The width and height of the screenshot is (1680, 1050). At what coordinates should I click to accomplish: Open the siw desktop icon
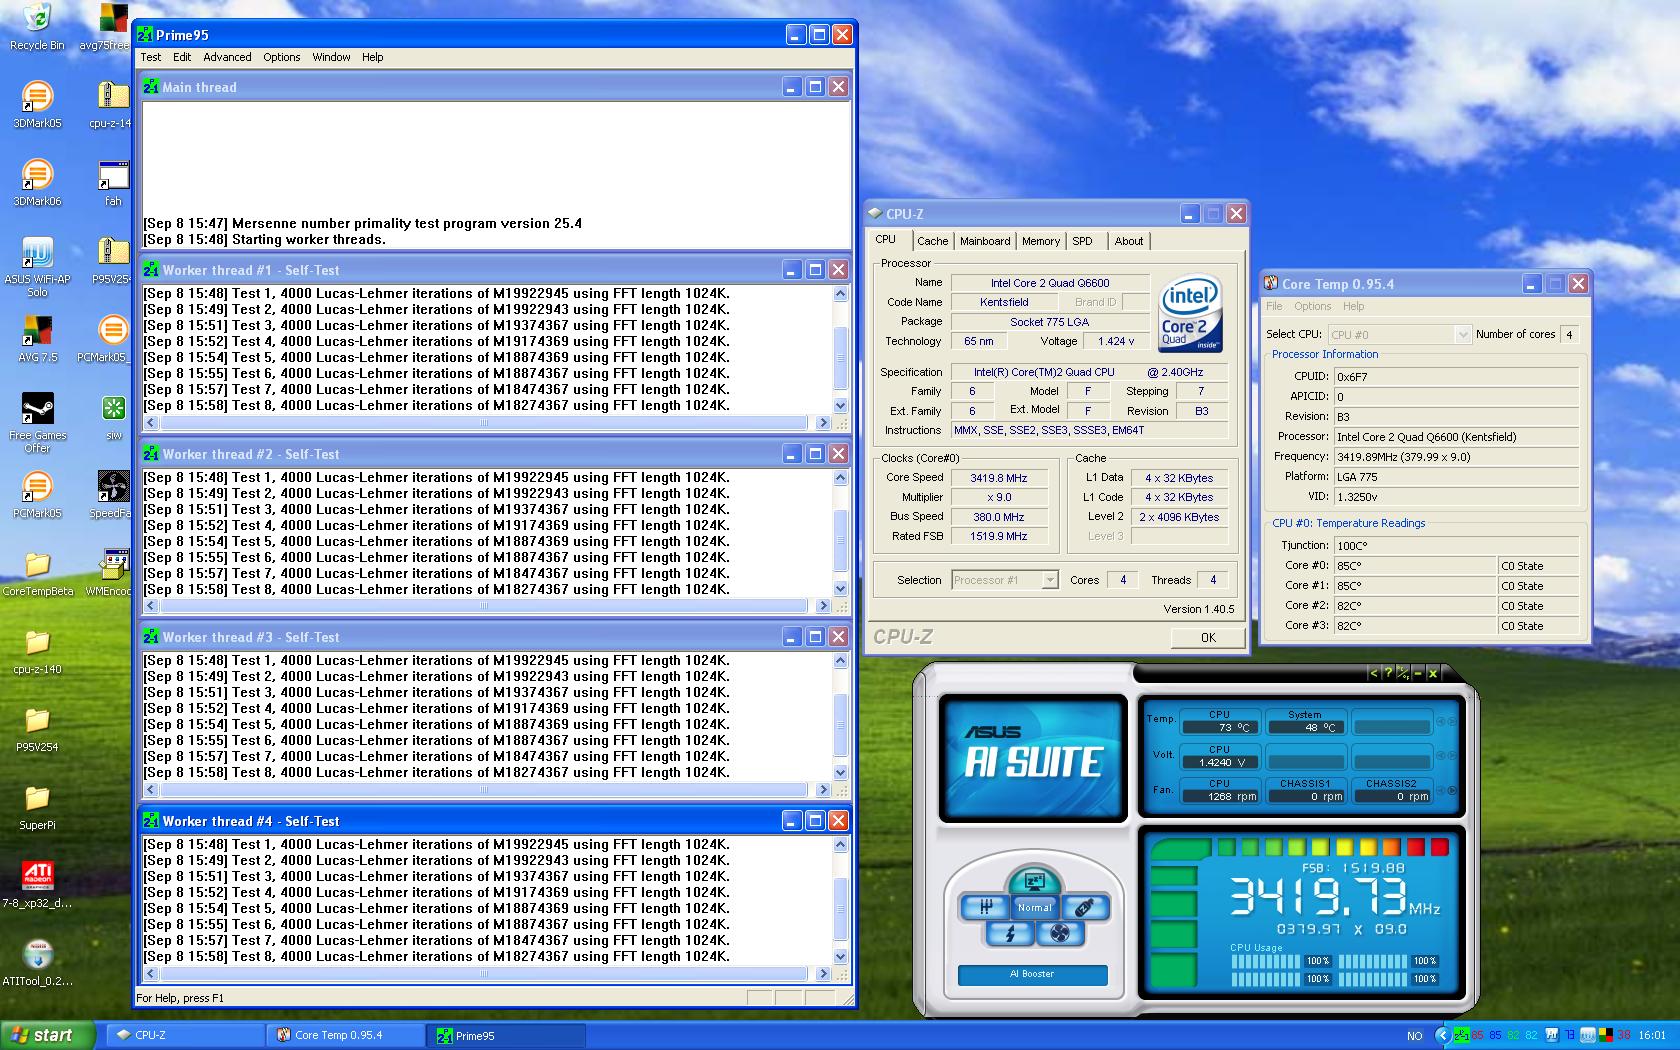click(x=113, y=416)
